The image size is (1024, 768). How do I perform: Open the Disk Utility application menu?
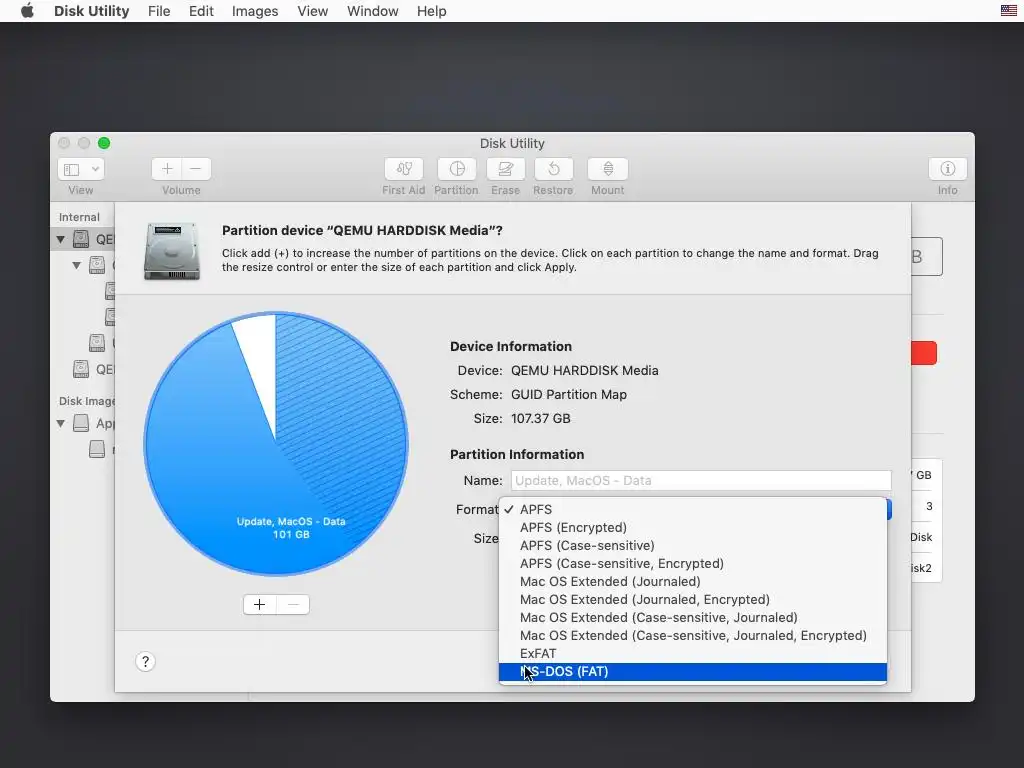point(91,11)
